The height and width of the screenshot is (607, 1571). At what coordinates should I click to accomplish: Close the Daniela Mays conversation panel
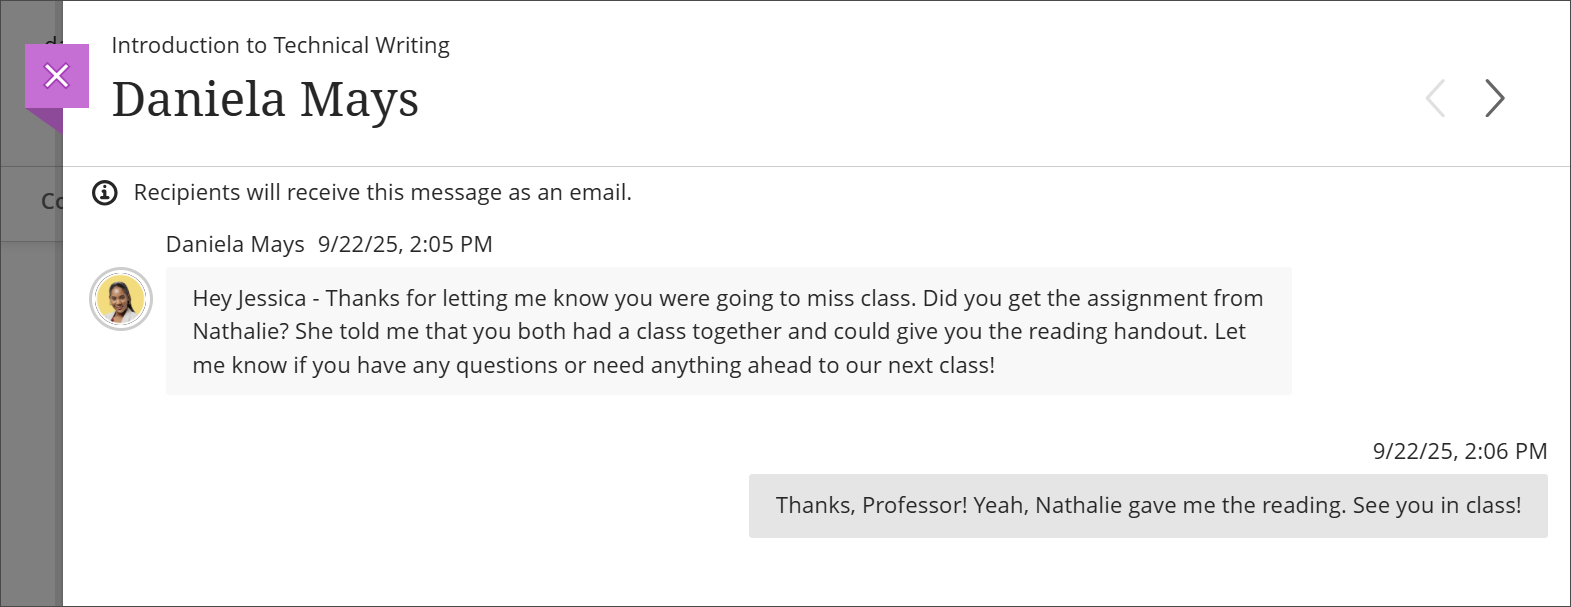point(57,75)
